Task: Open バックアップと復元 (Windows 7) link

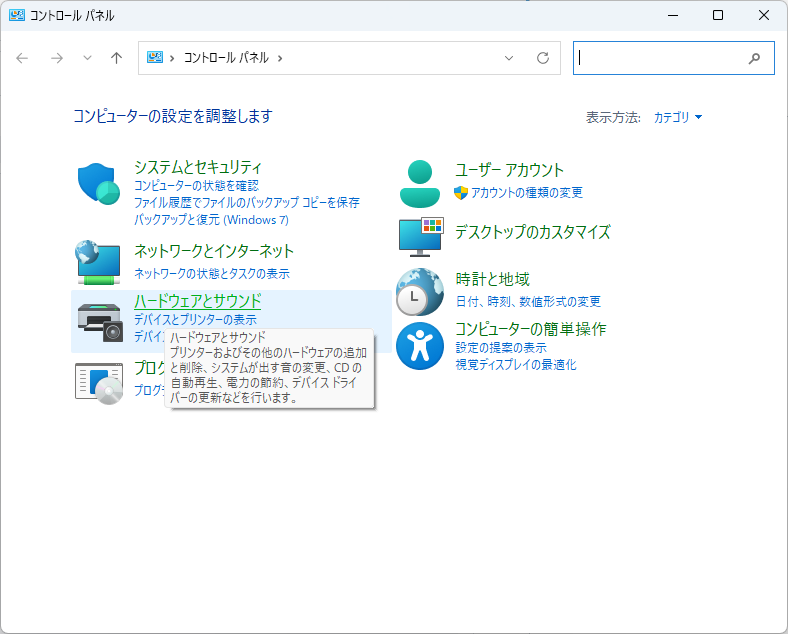Action: (211, 220)
